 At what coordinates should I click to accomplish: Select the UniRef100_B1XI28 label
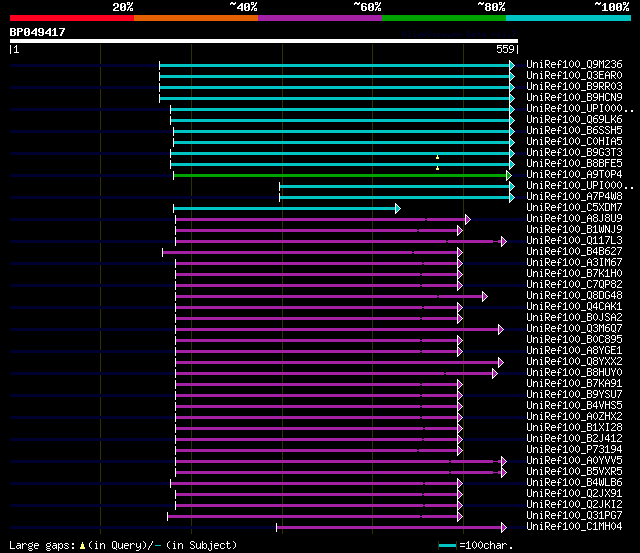coord(574,428)
